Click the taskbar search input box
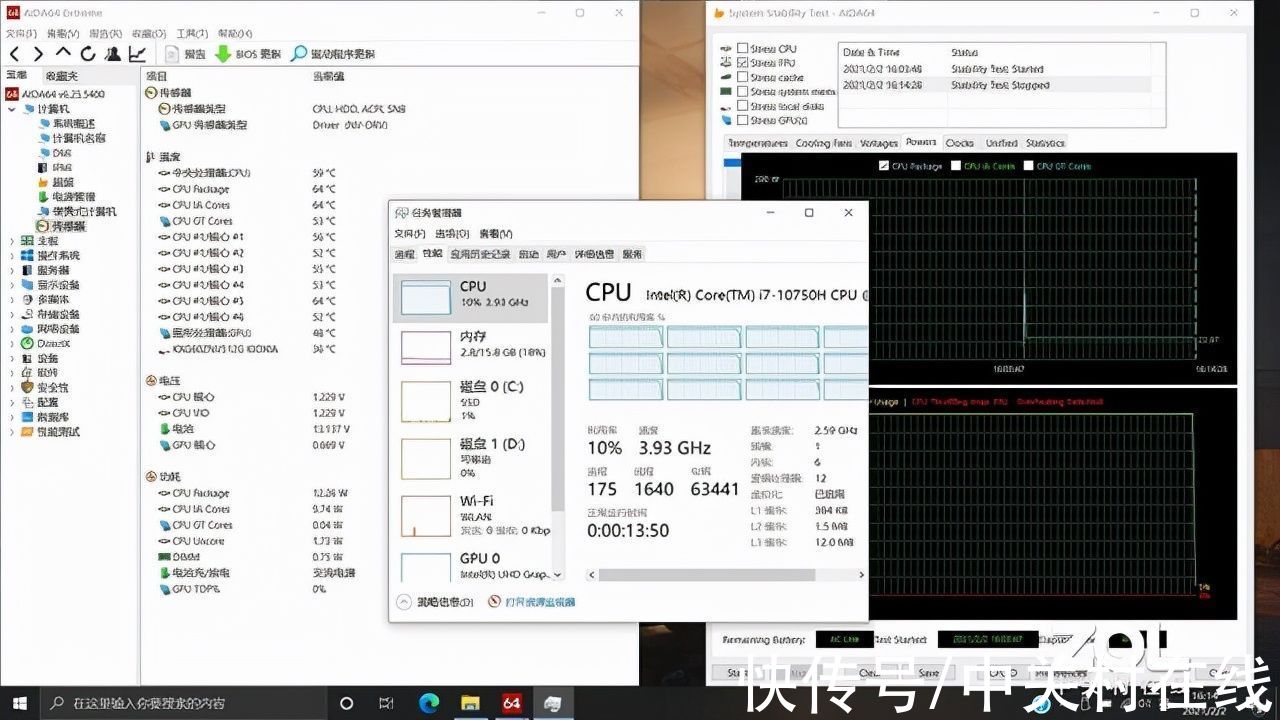1280x720 pixels. pyautogui.click(x=184, y=703)
